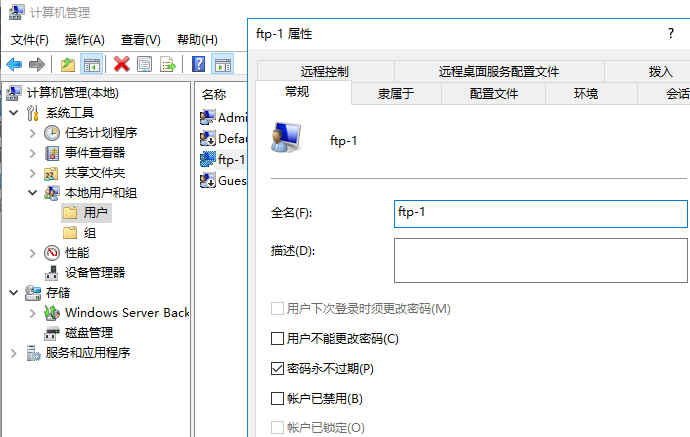690x437 pixels.
Task: Toggle the Show/Hide console tree icon
Action: 92,65
